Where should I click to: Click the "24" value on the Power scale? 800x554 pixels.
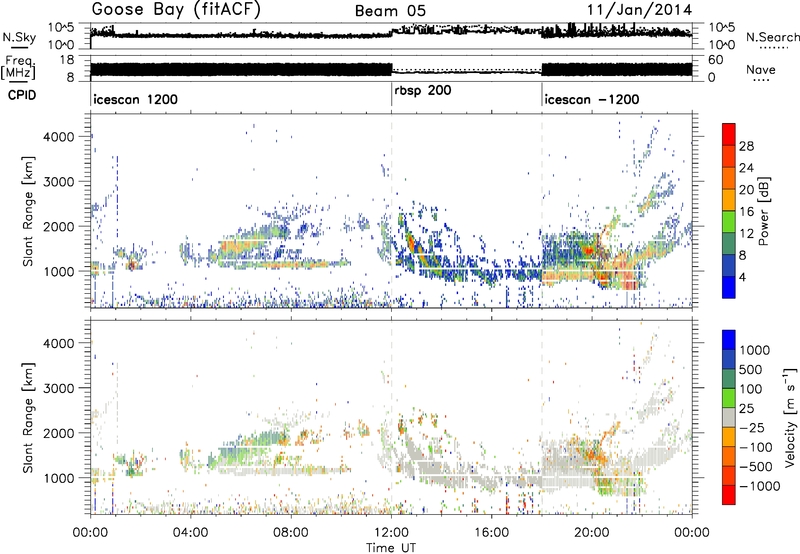coord(746,168)
